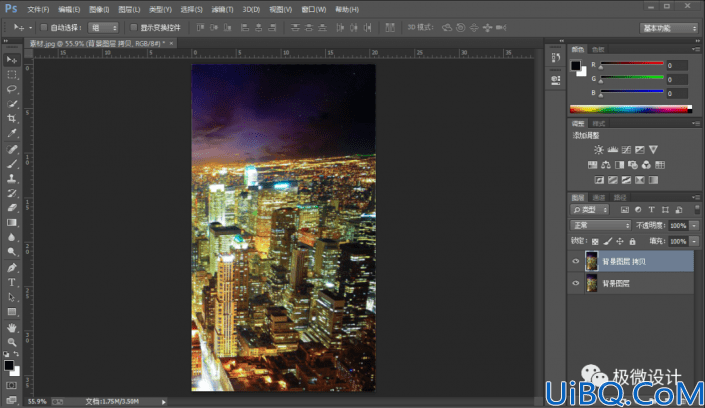
Task: Select the Rectangular Marquee tool
Action: coord(12,75)
